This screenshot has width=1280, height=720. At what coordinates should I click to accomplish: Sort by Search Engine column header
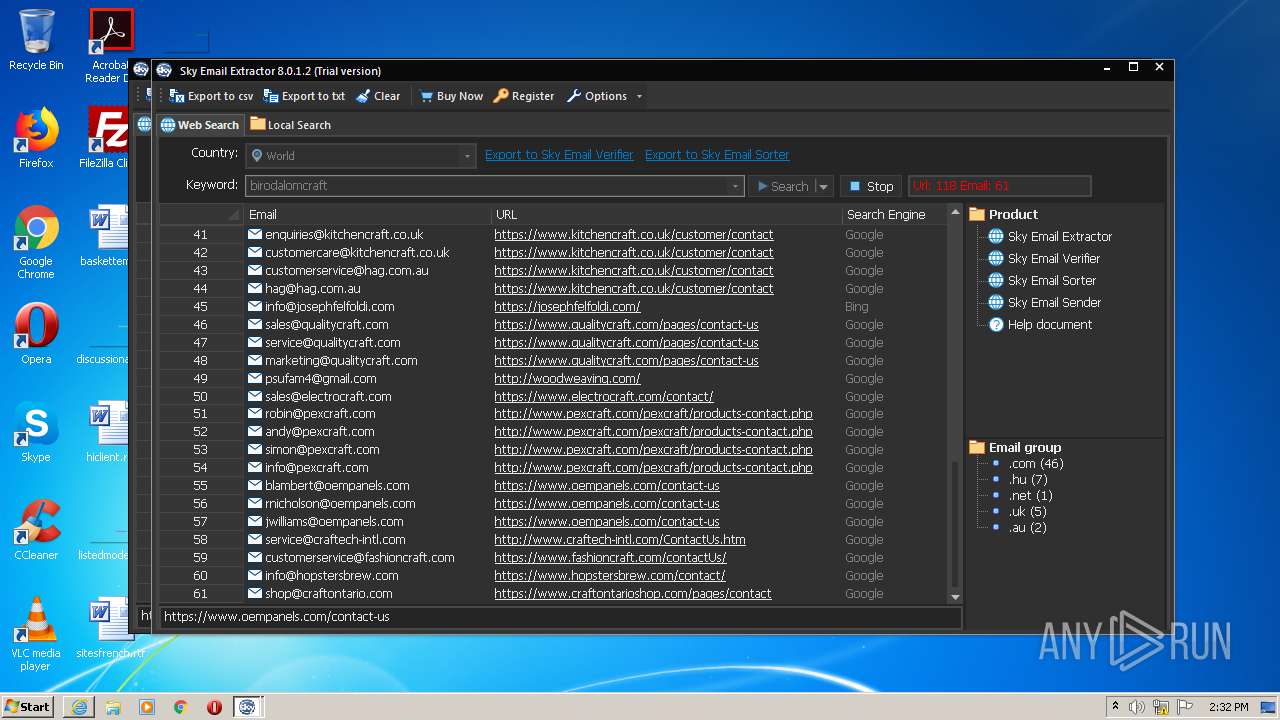click(x=892, y=214)
